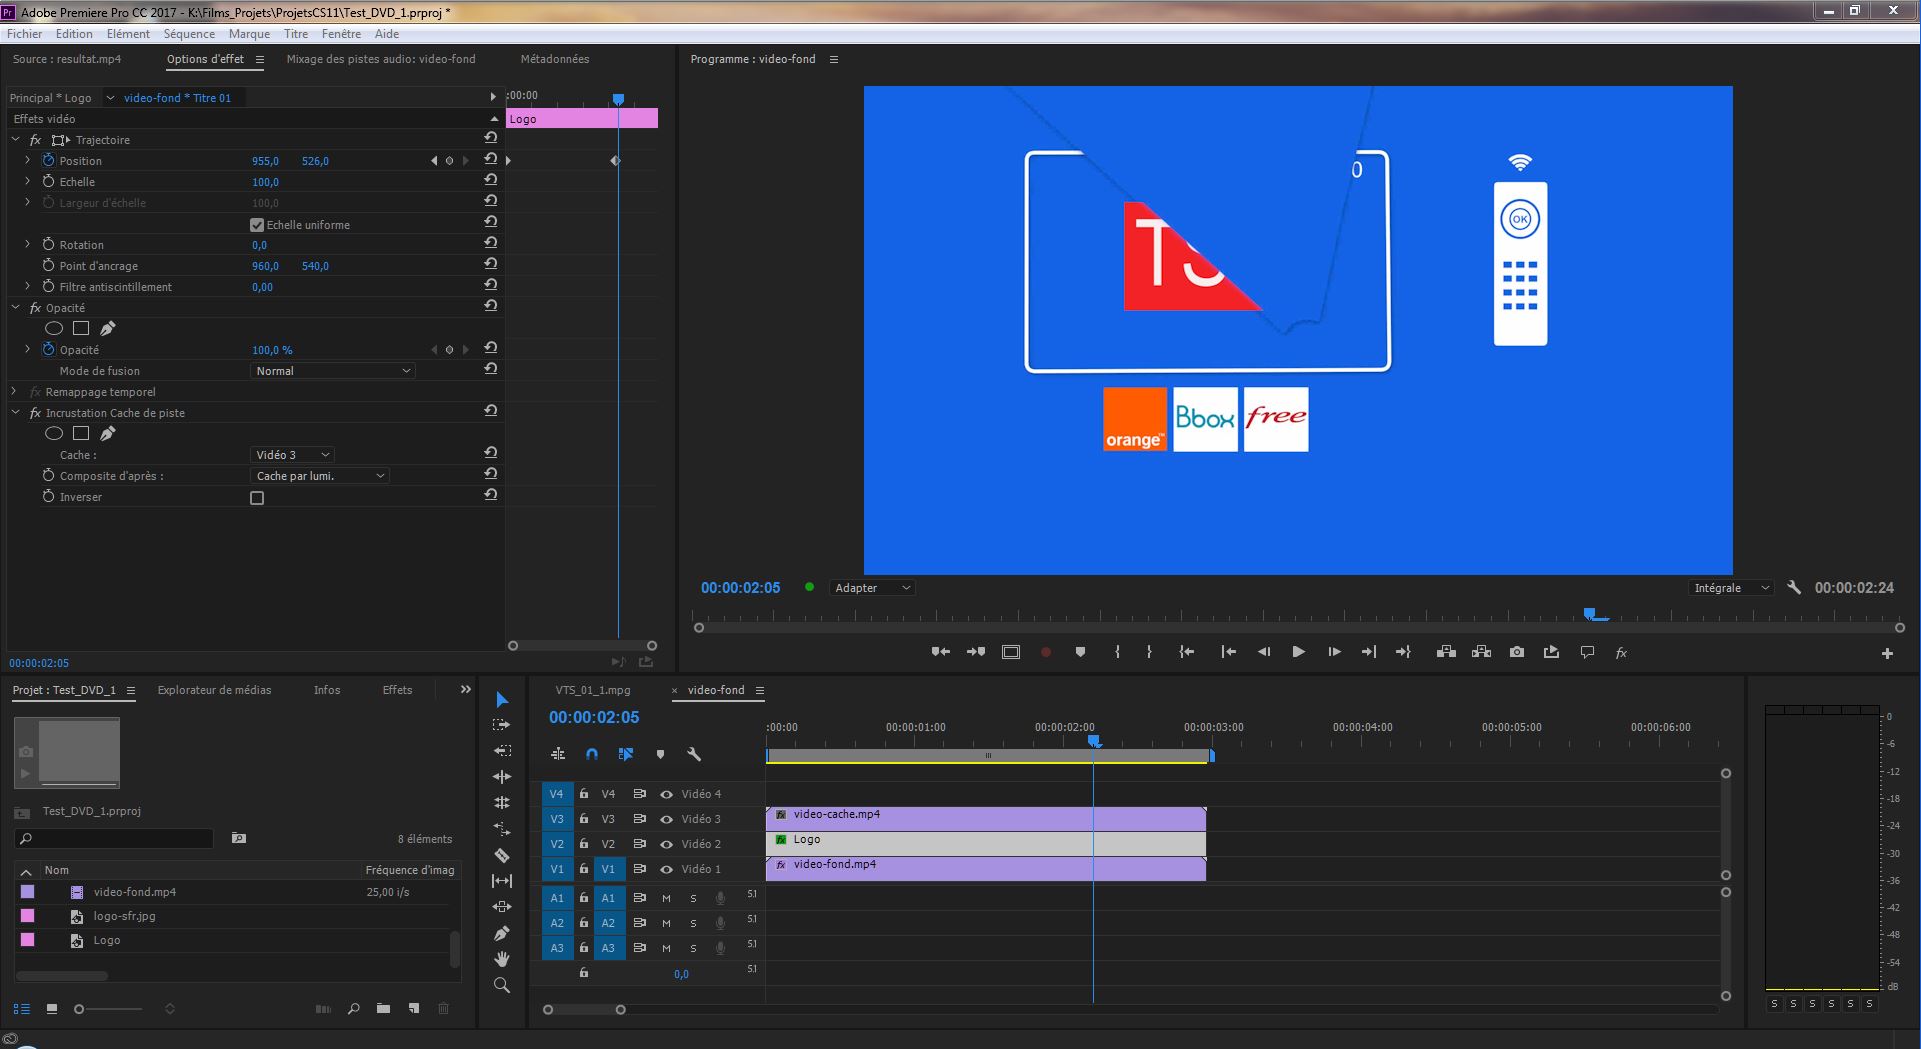
Task: Click Mark In bracket icon
Action: [x=1117, y=652]
